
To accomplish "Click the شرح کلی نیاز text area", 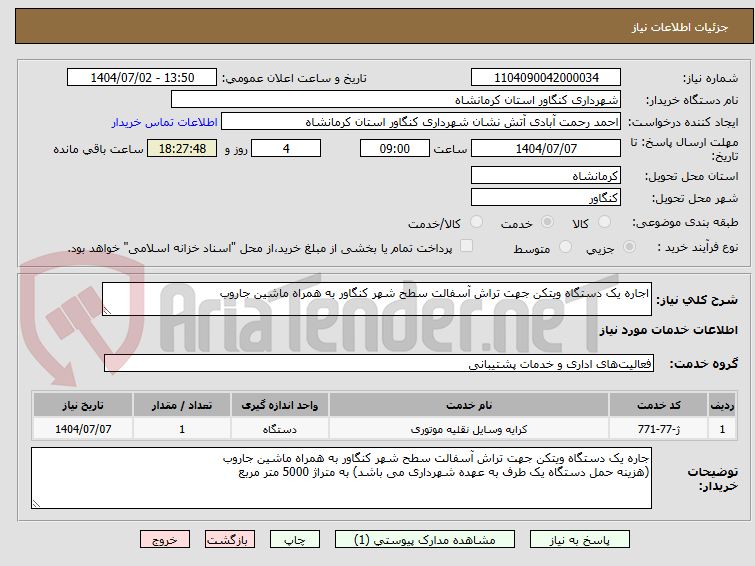I will tap(377, 299).
